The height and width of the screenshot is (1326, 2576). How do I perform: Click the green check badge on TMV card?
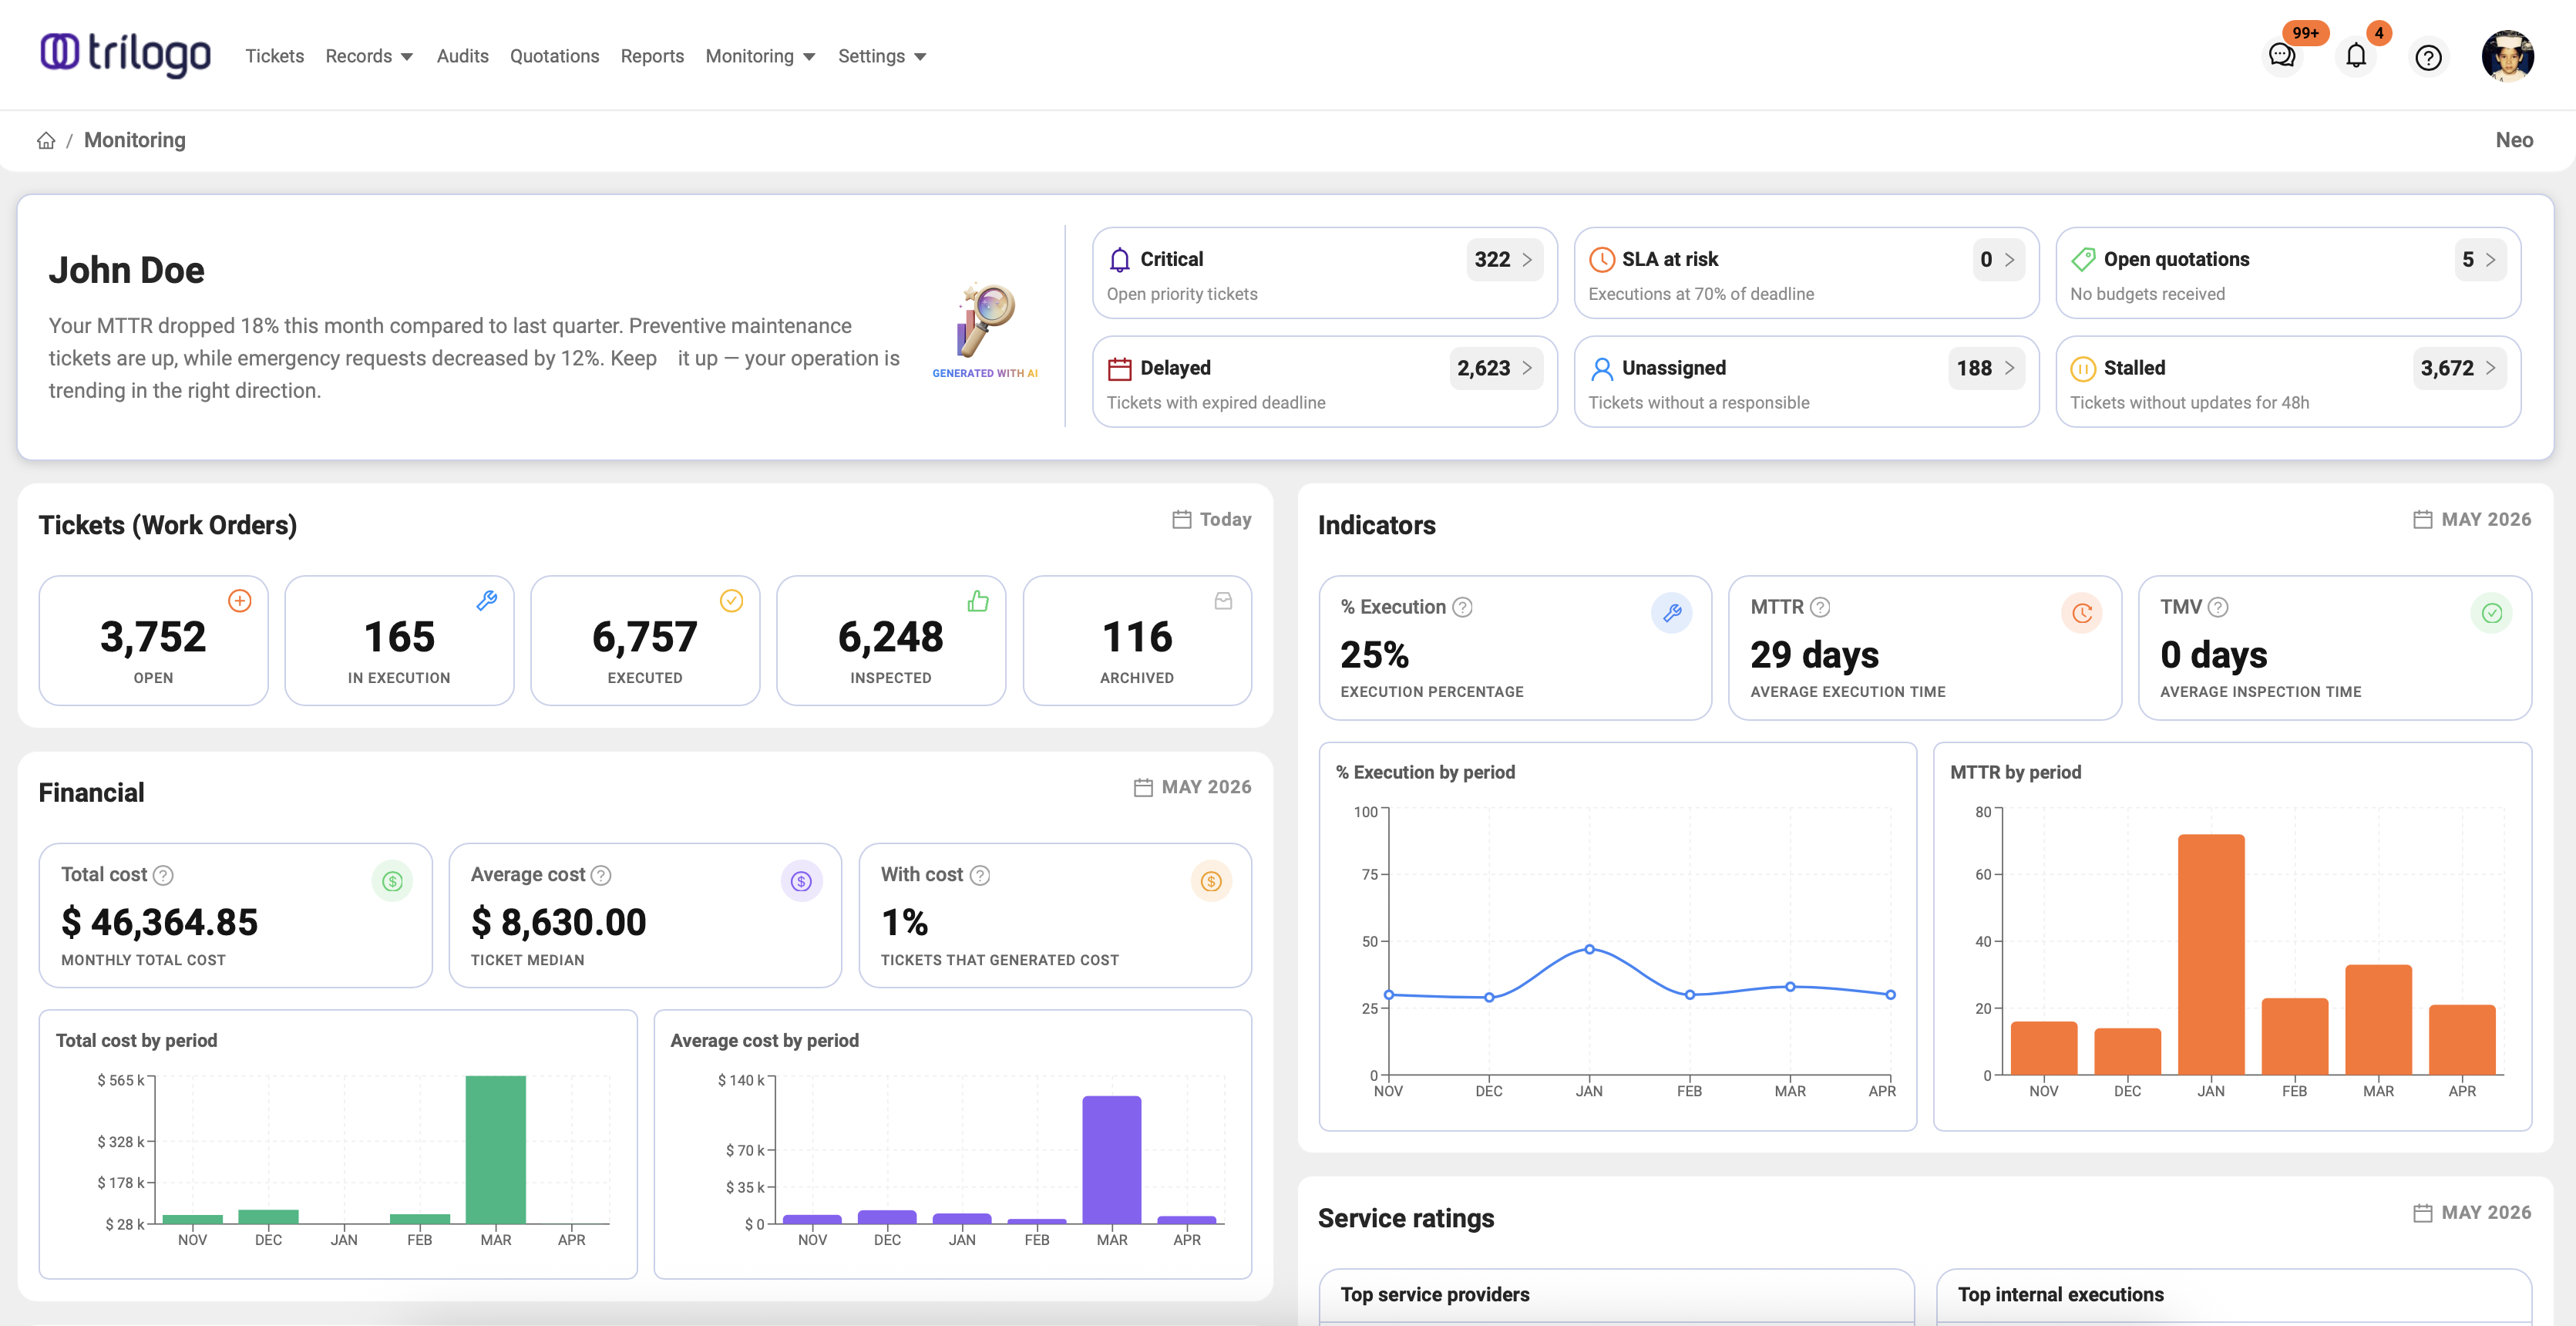(x=2491, y=613)
